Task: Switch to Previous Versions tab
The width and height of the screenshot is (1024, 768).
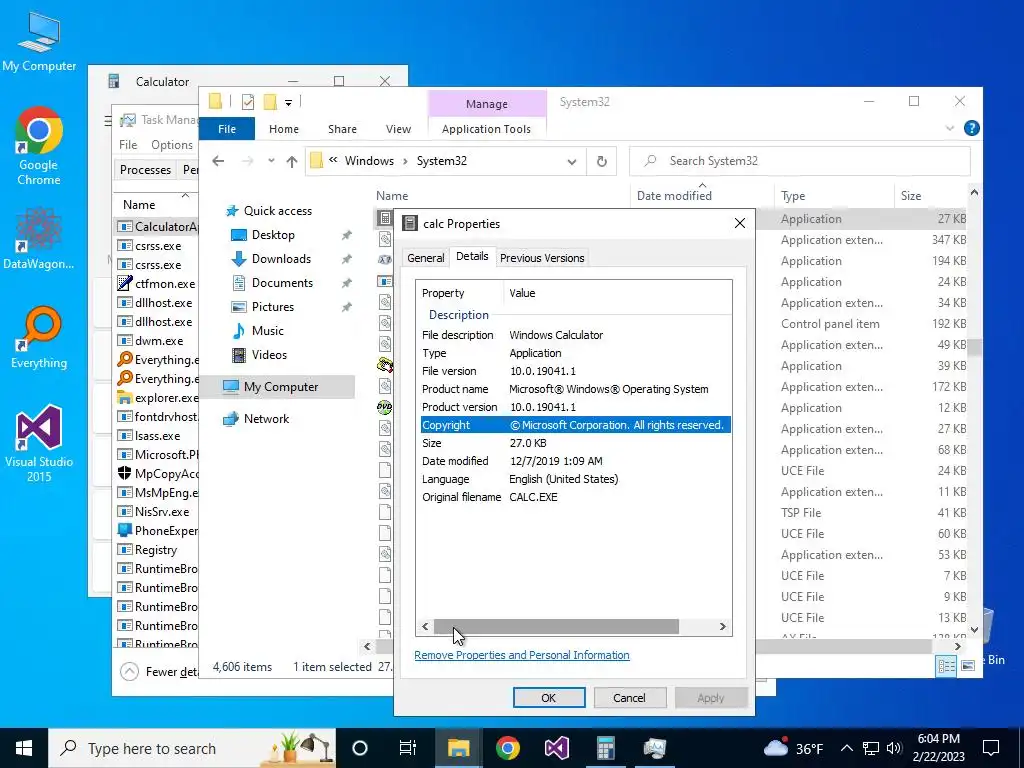Action: click(x=542, y=258)
